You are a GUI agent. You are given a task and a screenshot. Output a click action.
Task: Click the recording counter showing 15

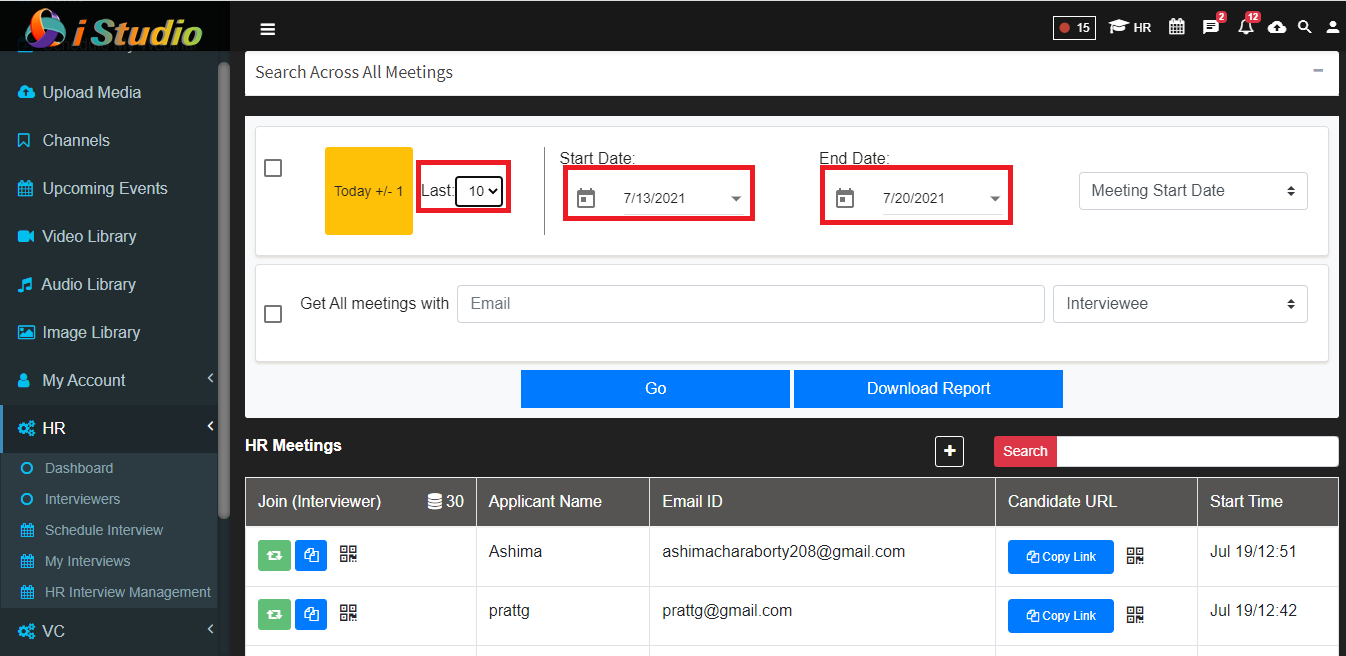tap(1075, 28)
